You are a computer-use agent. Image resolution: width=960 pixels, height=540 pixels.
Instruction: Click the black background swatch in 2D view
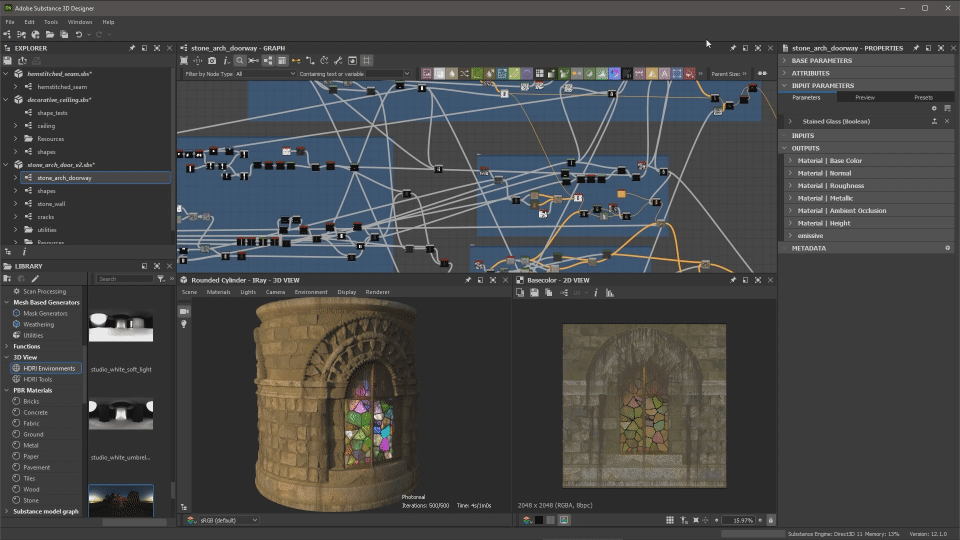point(539,520)
